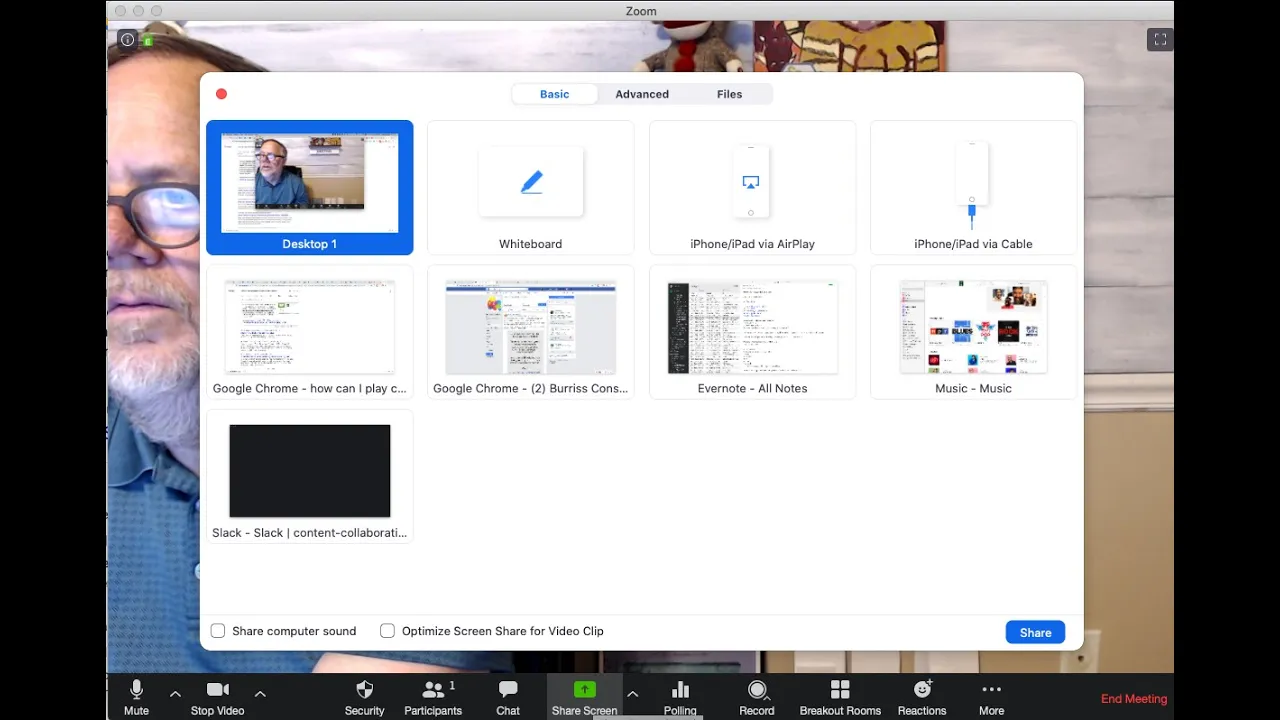Select Google Chrome Burriss Cons window
The width and height of the screenshot is (1280, 720).
531,333
